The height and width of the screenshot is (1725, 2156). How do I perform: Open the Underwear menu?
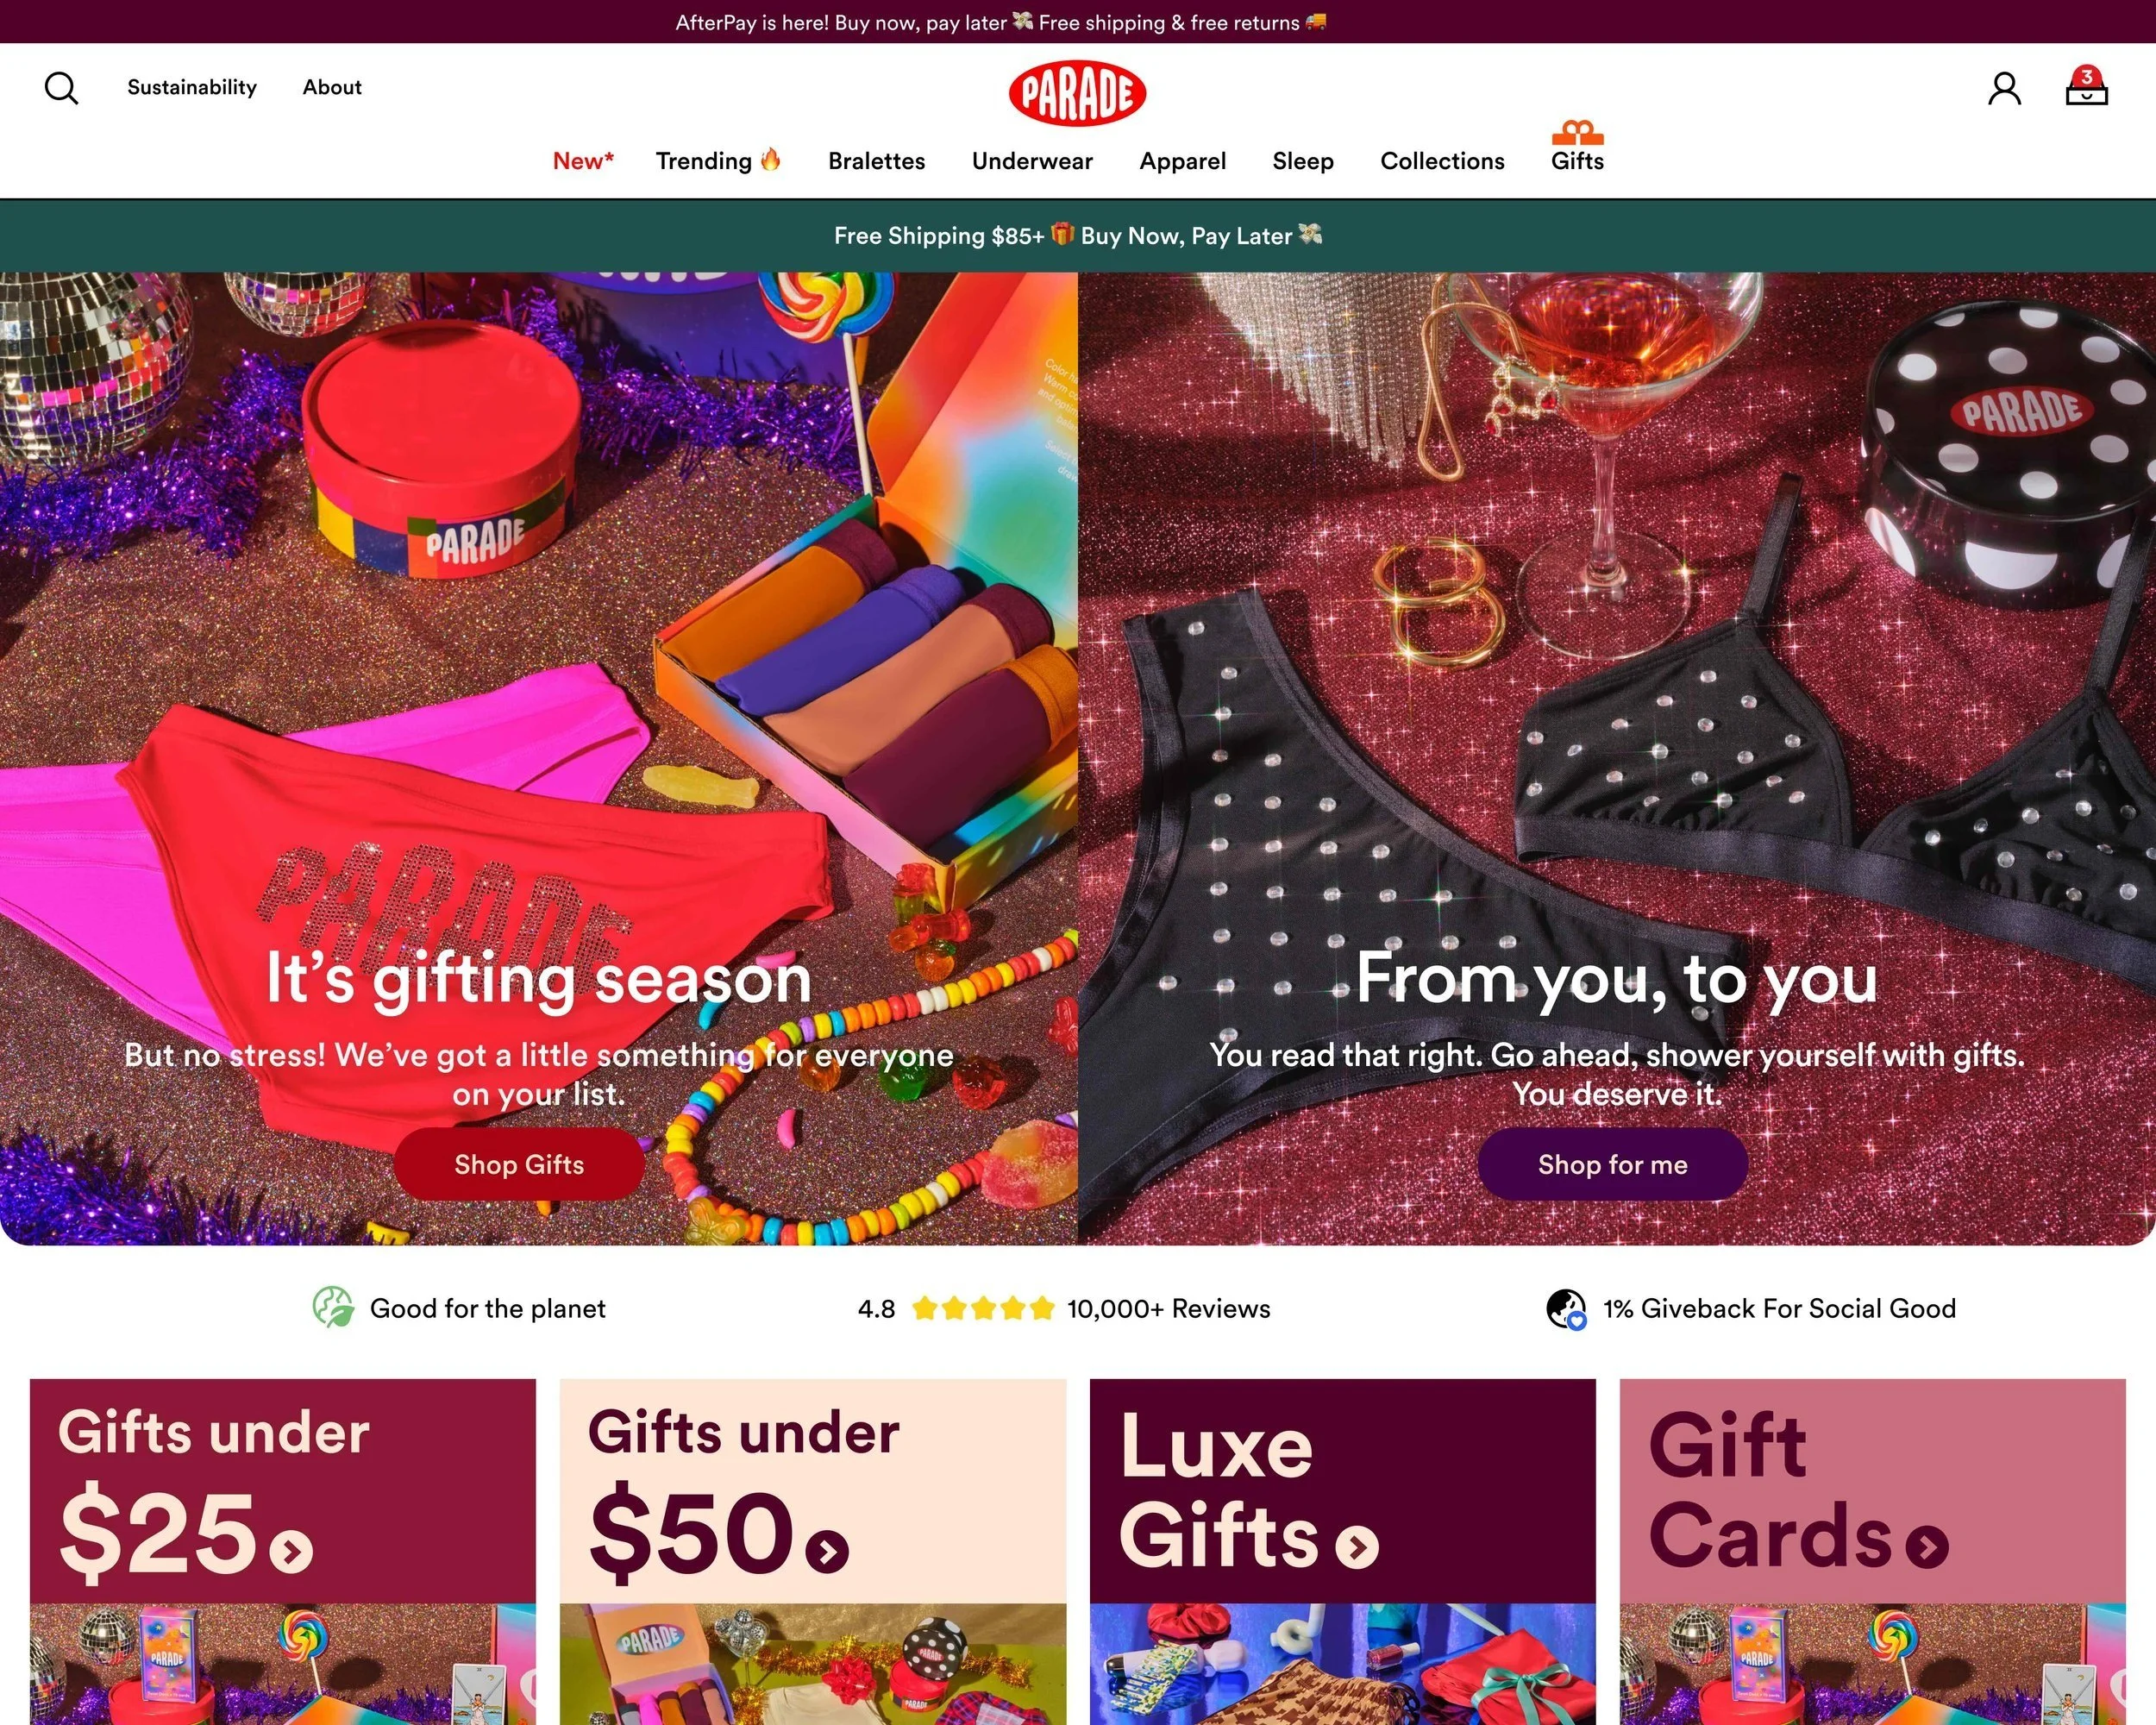click(x=1032, y=161)
